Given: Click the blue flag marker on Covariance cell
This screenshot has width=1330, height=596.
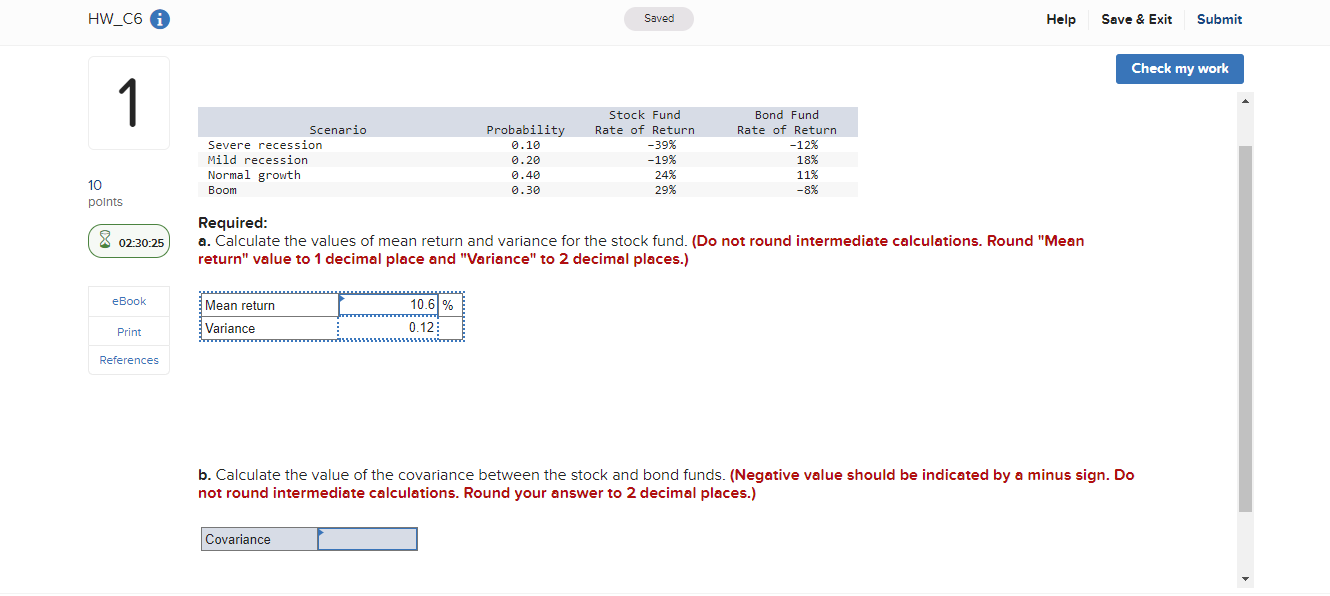Looking at the screenshot, I should (x=320, y=531).
